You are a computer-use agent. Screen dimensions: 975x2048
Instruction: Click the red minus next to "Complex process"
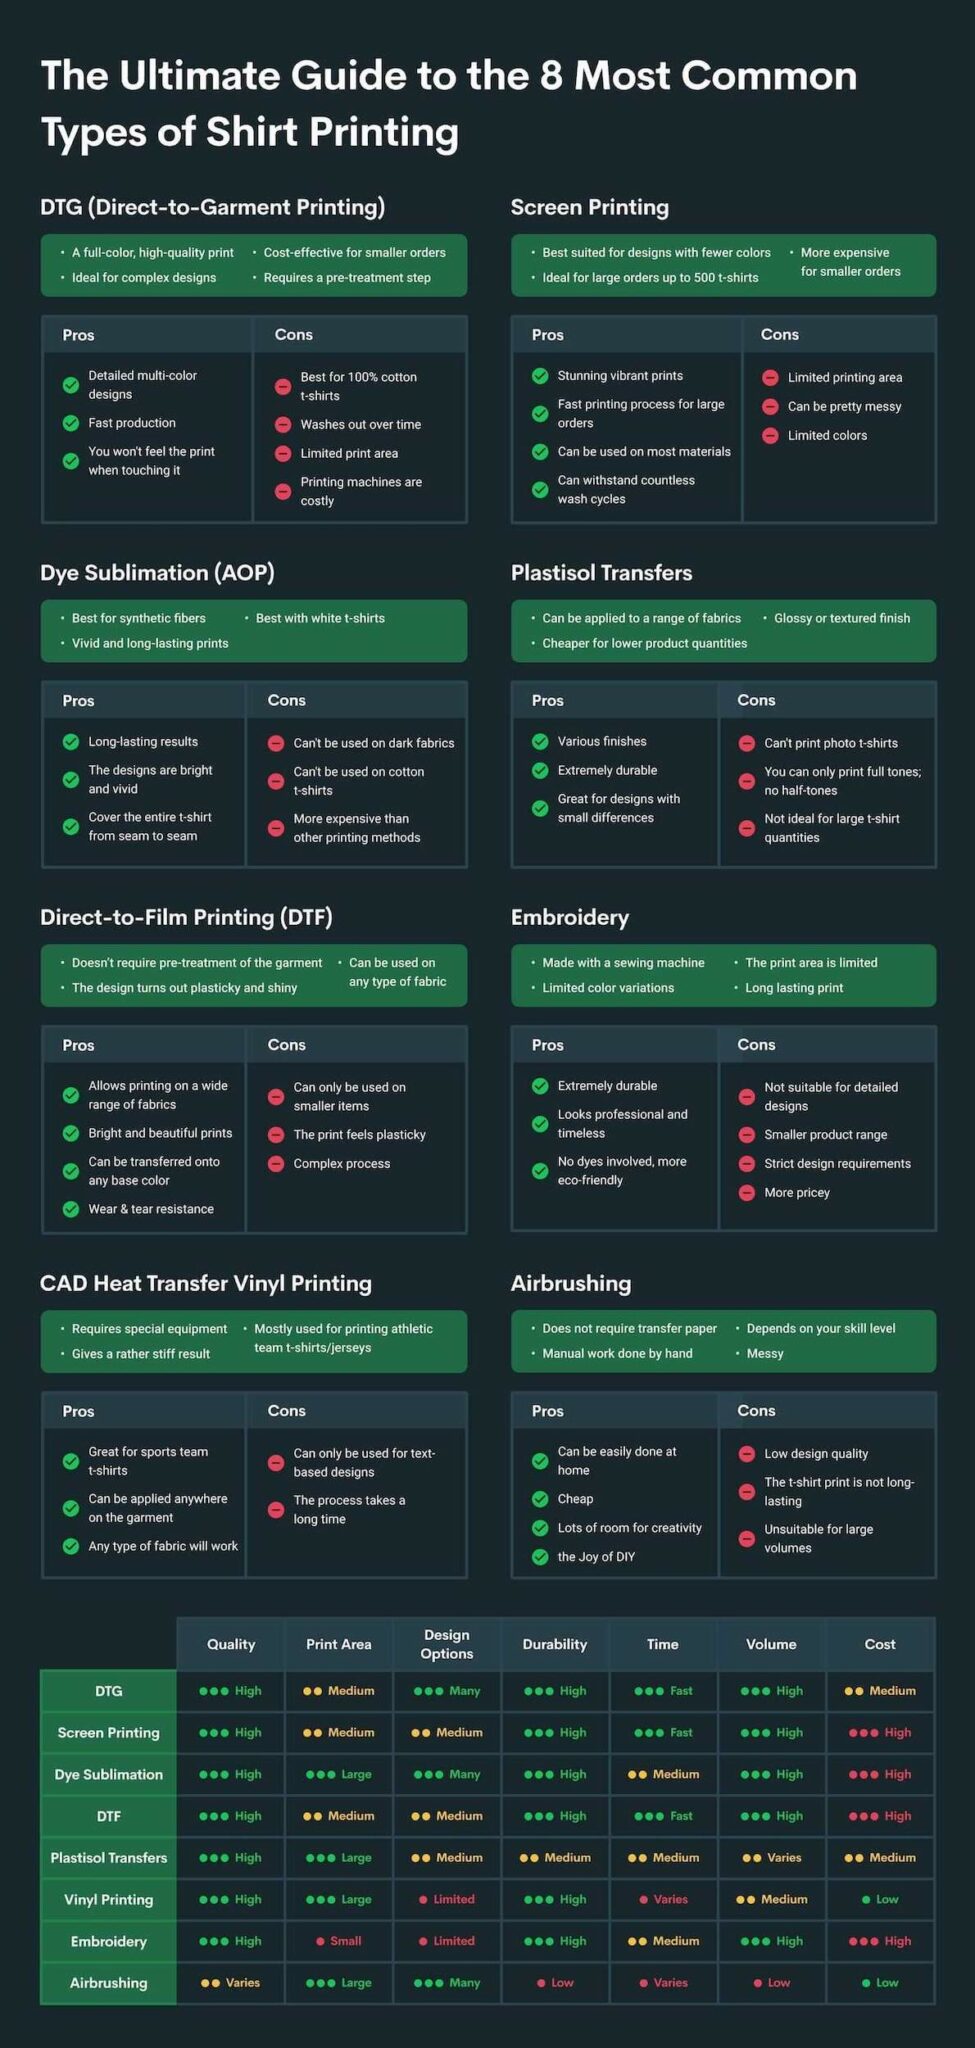(x=276, y=1163)
